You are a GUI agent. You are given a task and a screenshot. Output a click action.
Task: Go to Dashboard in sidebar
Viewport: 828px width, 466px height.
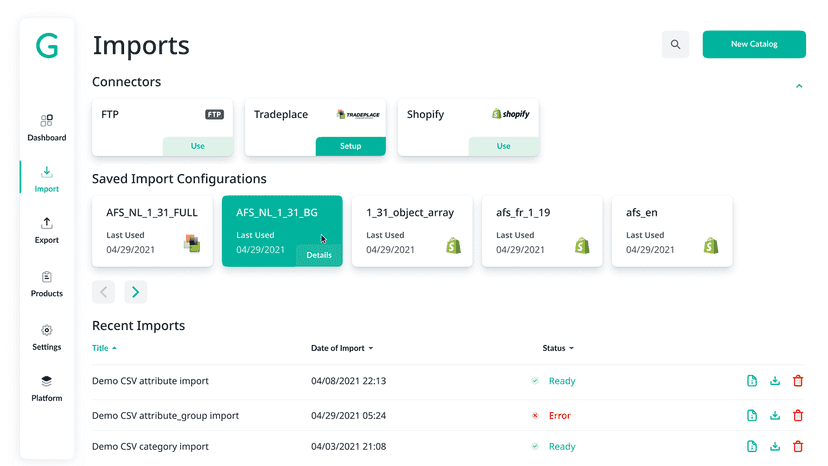point(46,128)
